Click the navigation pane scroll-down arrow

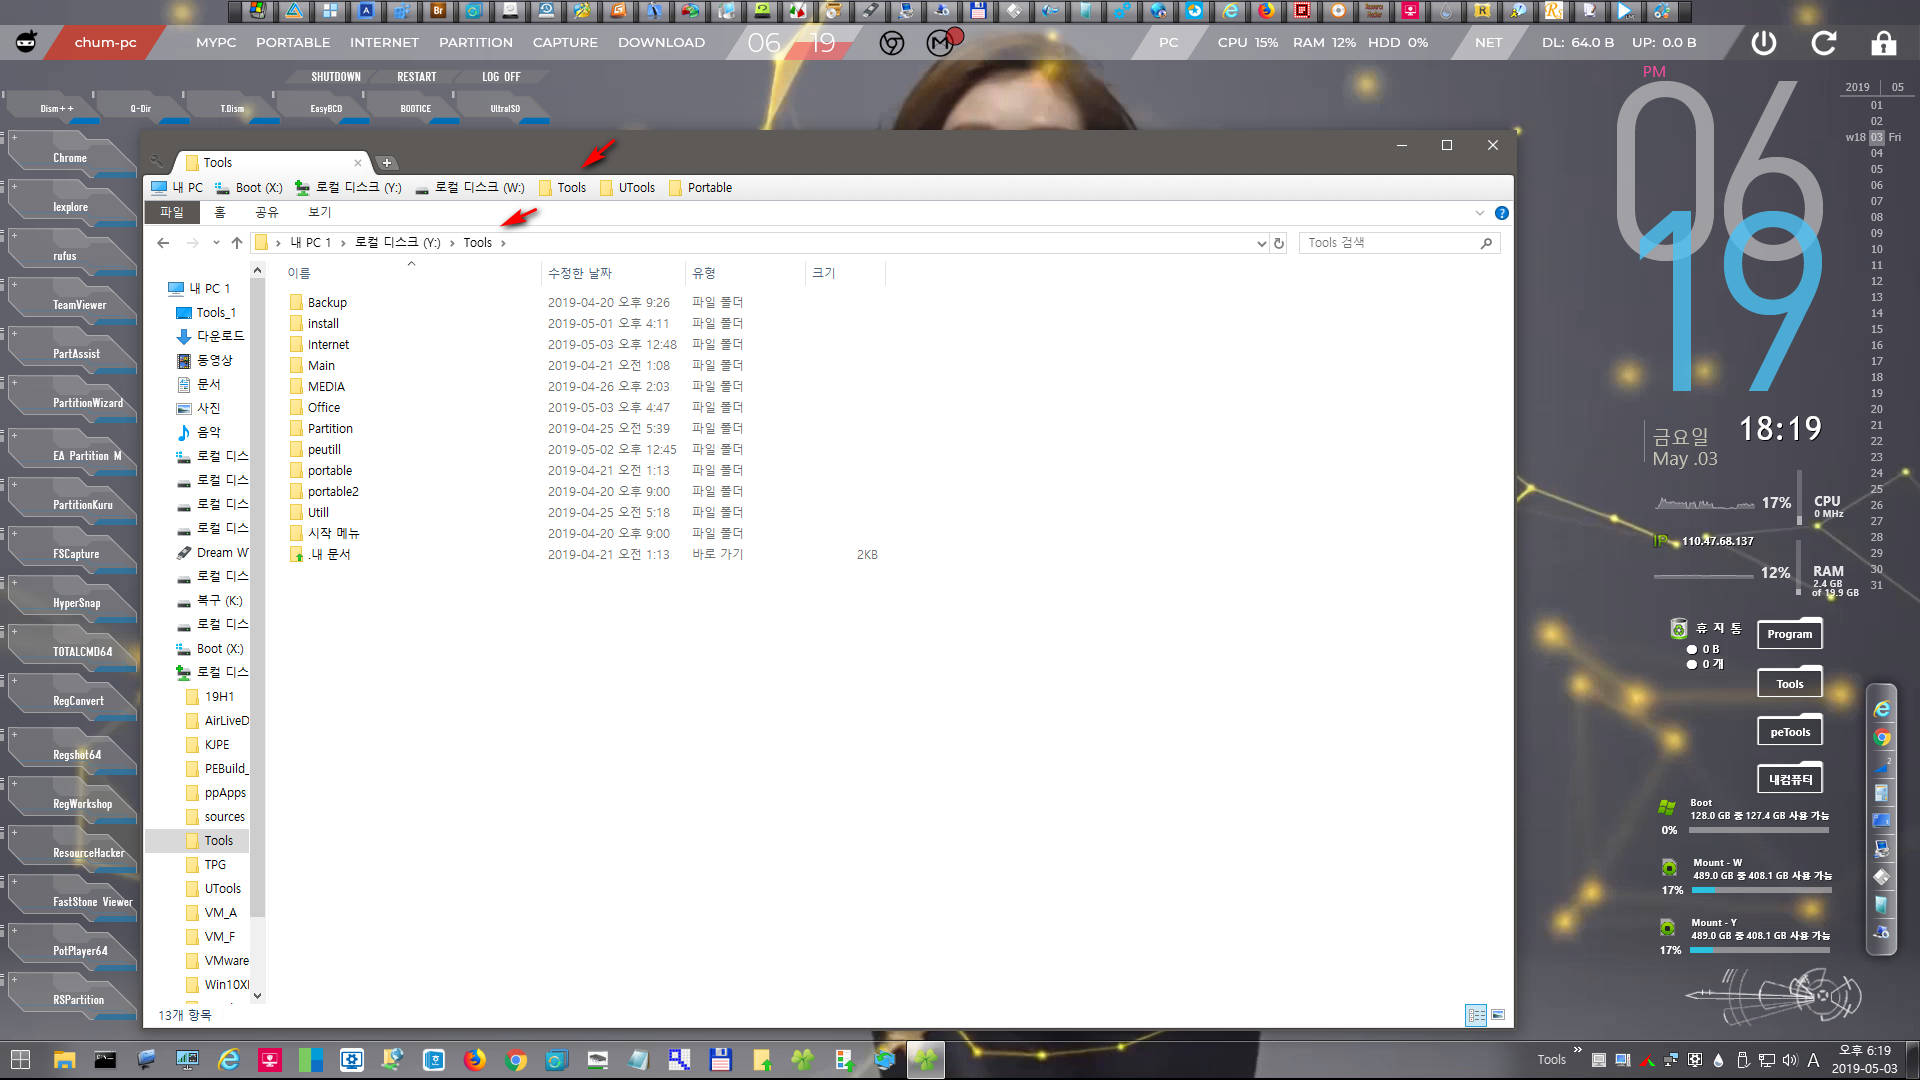(257, 995)
